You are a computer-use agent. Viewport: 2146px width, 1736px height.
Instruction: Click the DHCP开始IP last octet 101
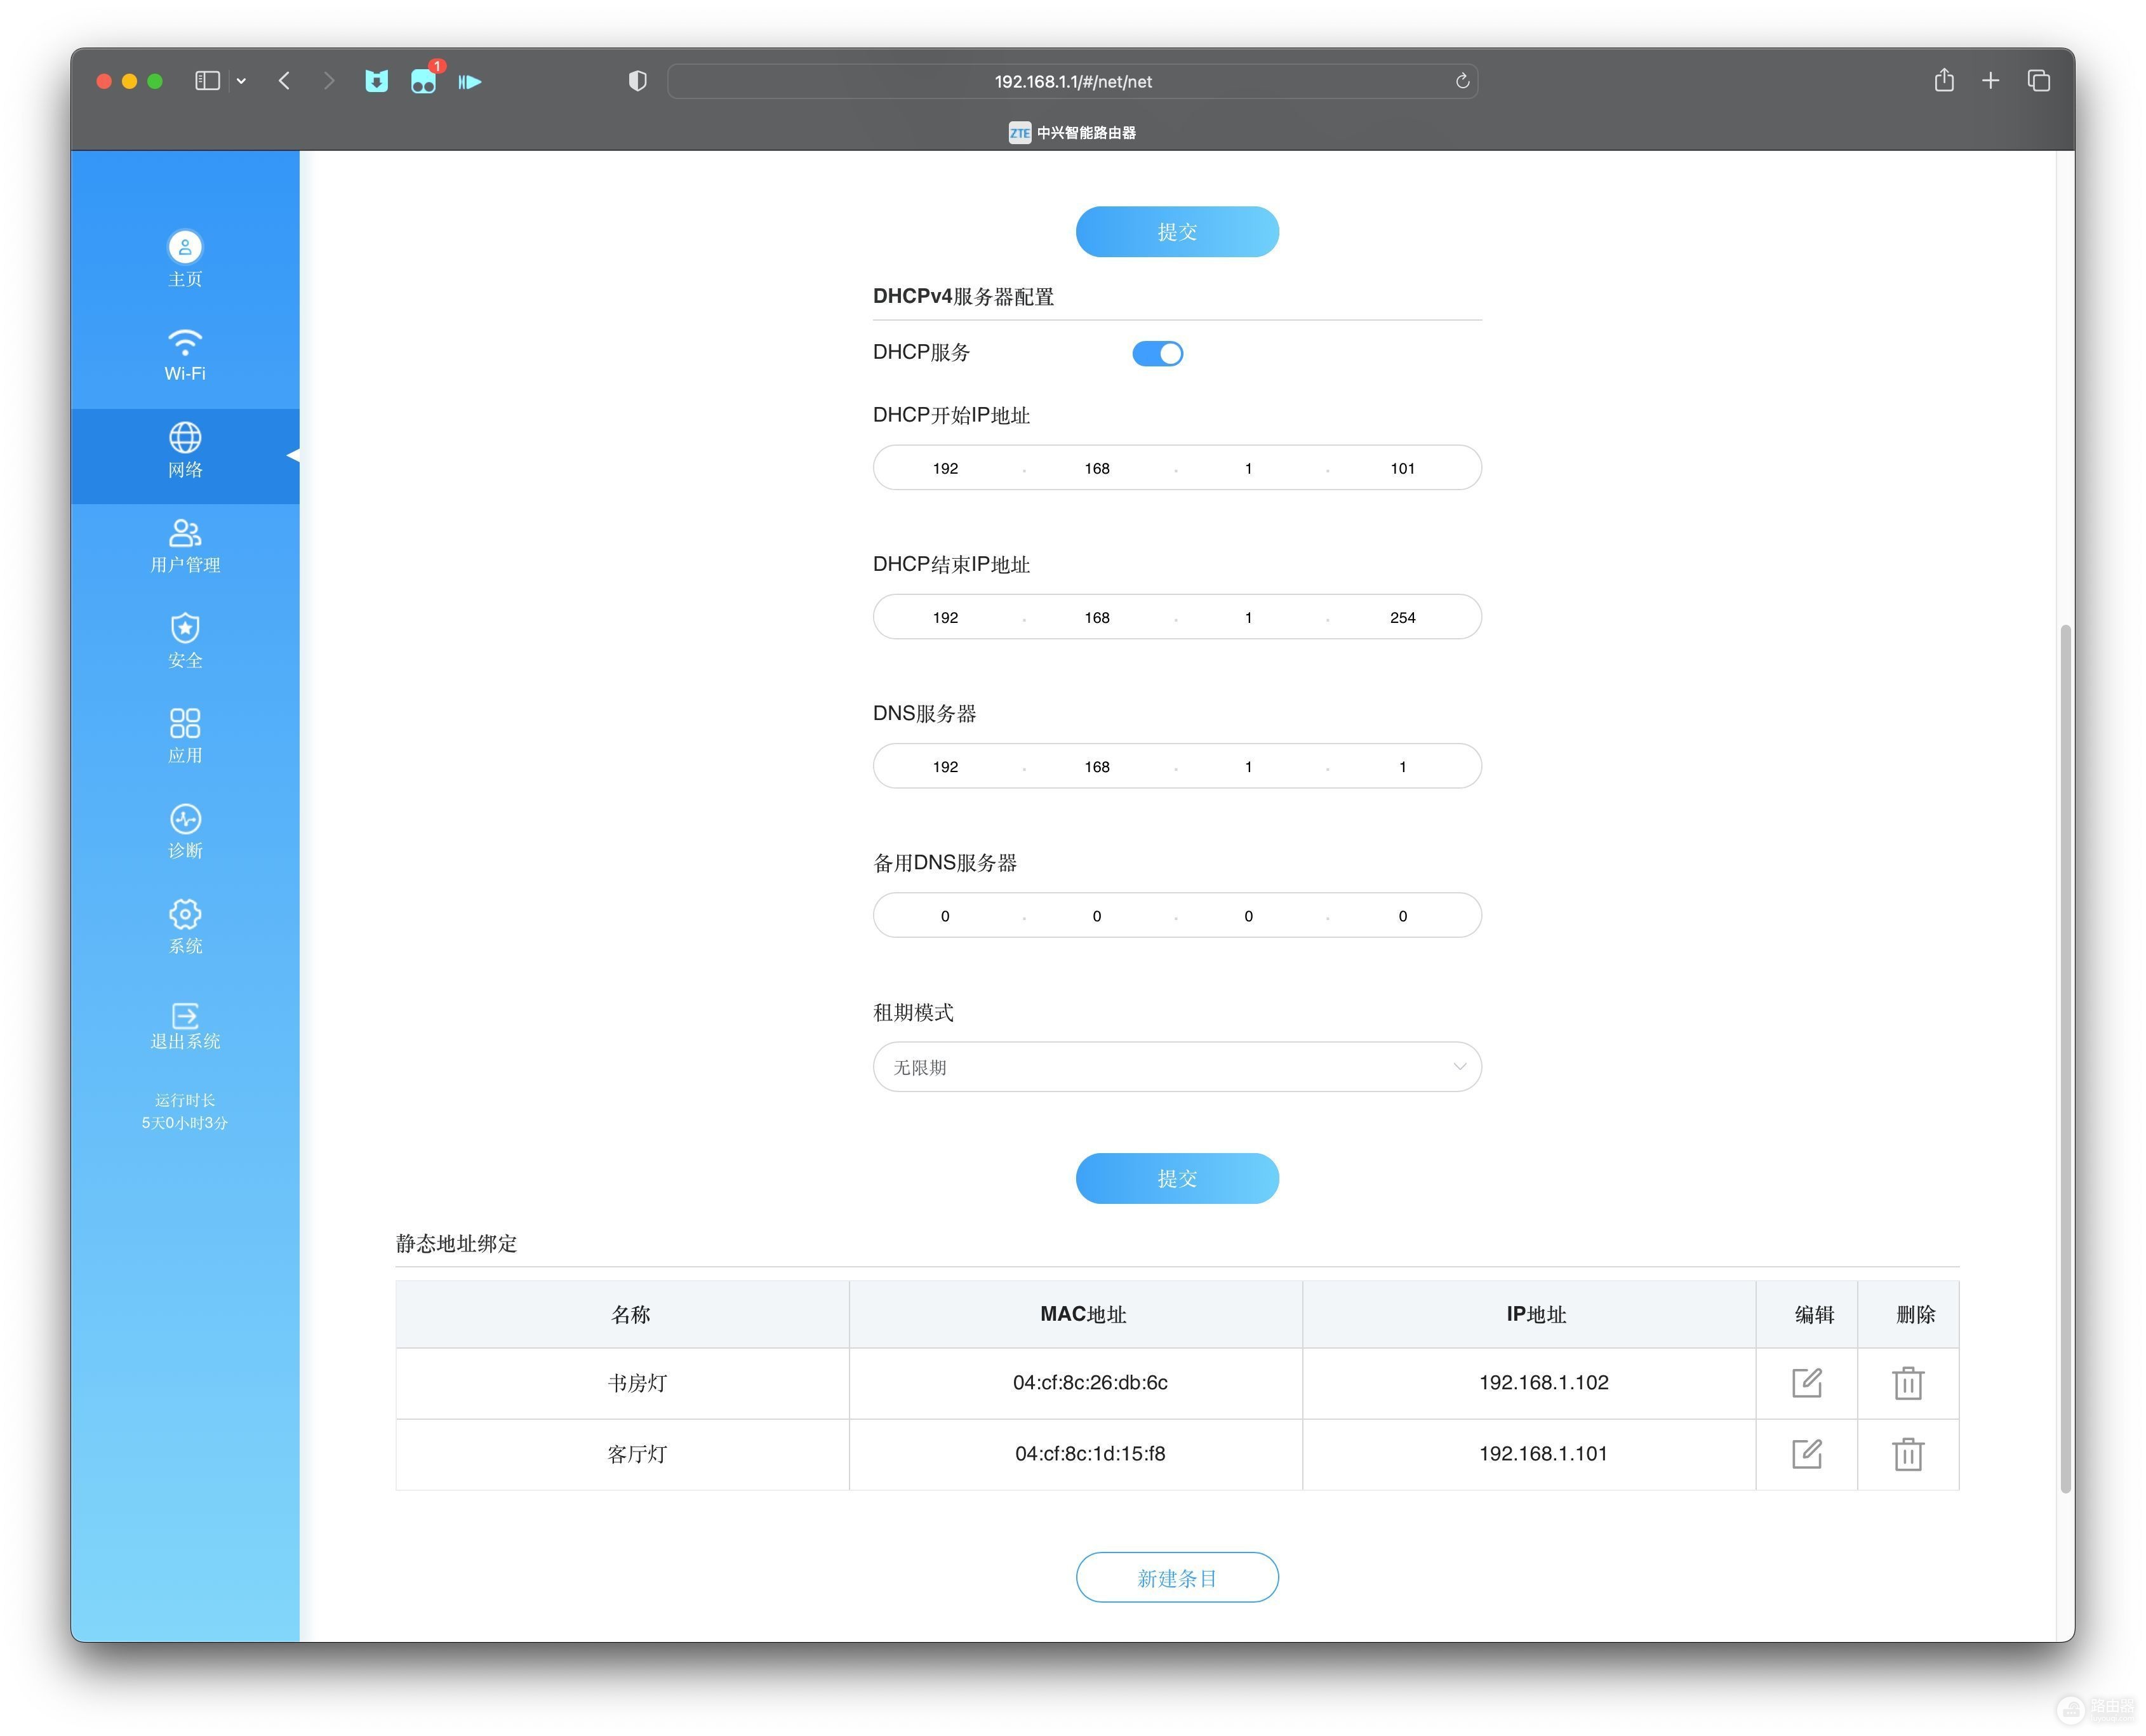click(1402, 468)
